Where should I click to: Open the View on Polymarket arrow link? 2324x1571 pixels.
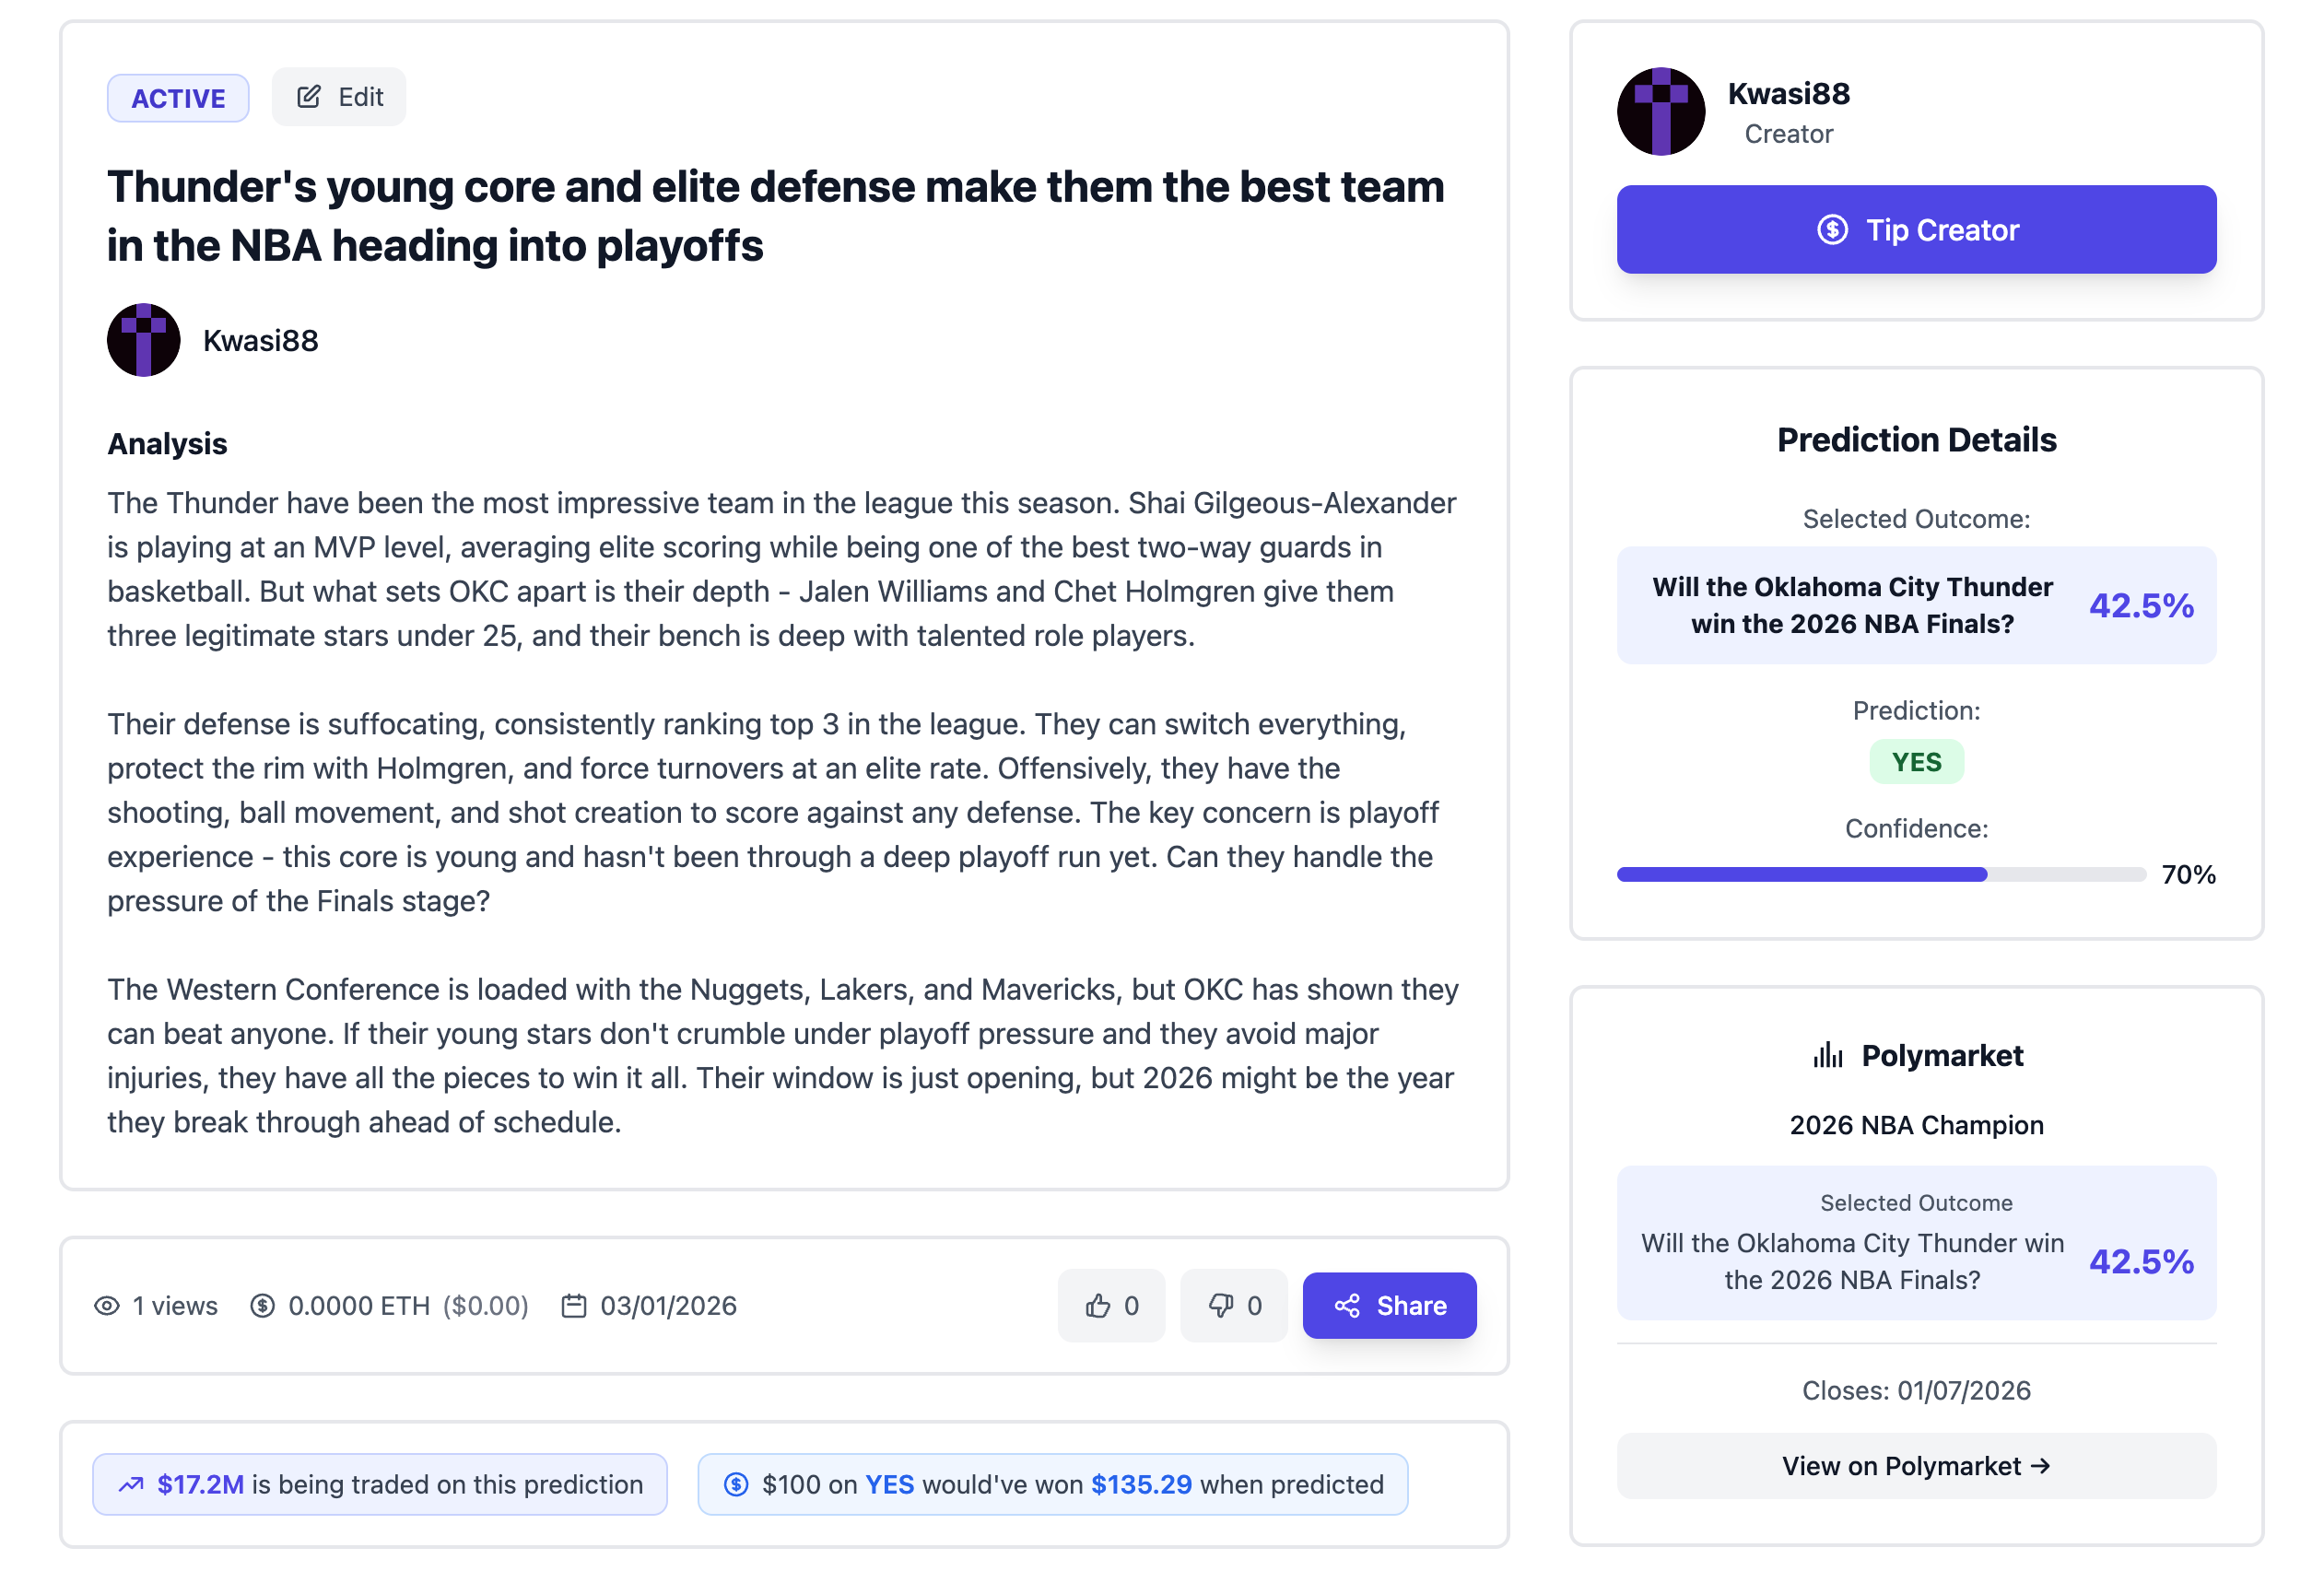tap(1915, 1466)
